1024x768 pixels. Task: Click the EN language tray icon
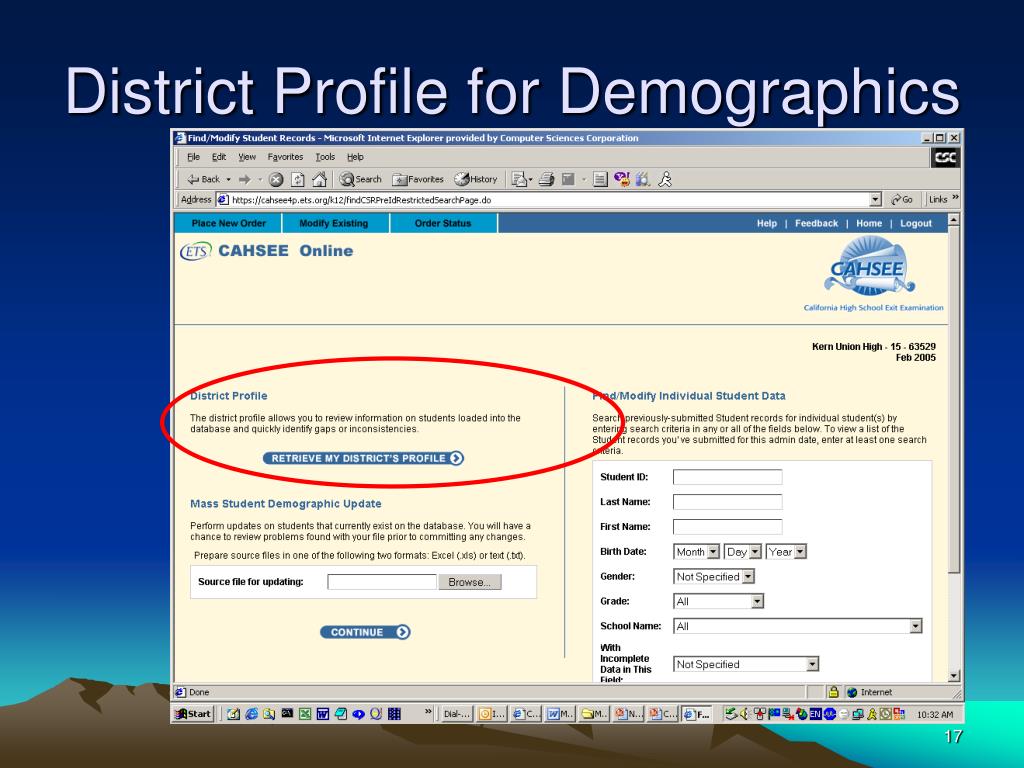pos(816,714)
